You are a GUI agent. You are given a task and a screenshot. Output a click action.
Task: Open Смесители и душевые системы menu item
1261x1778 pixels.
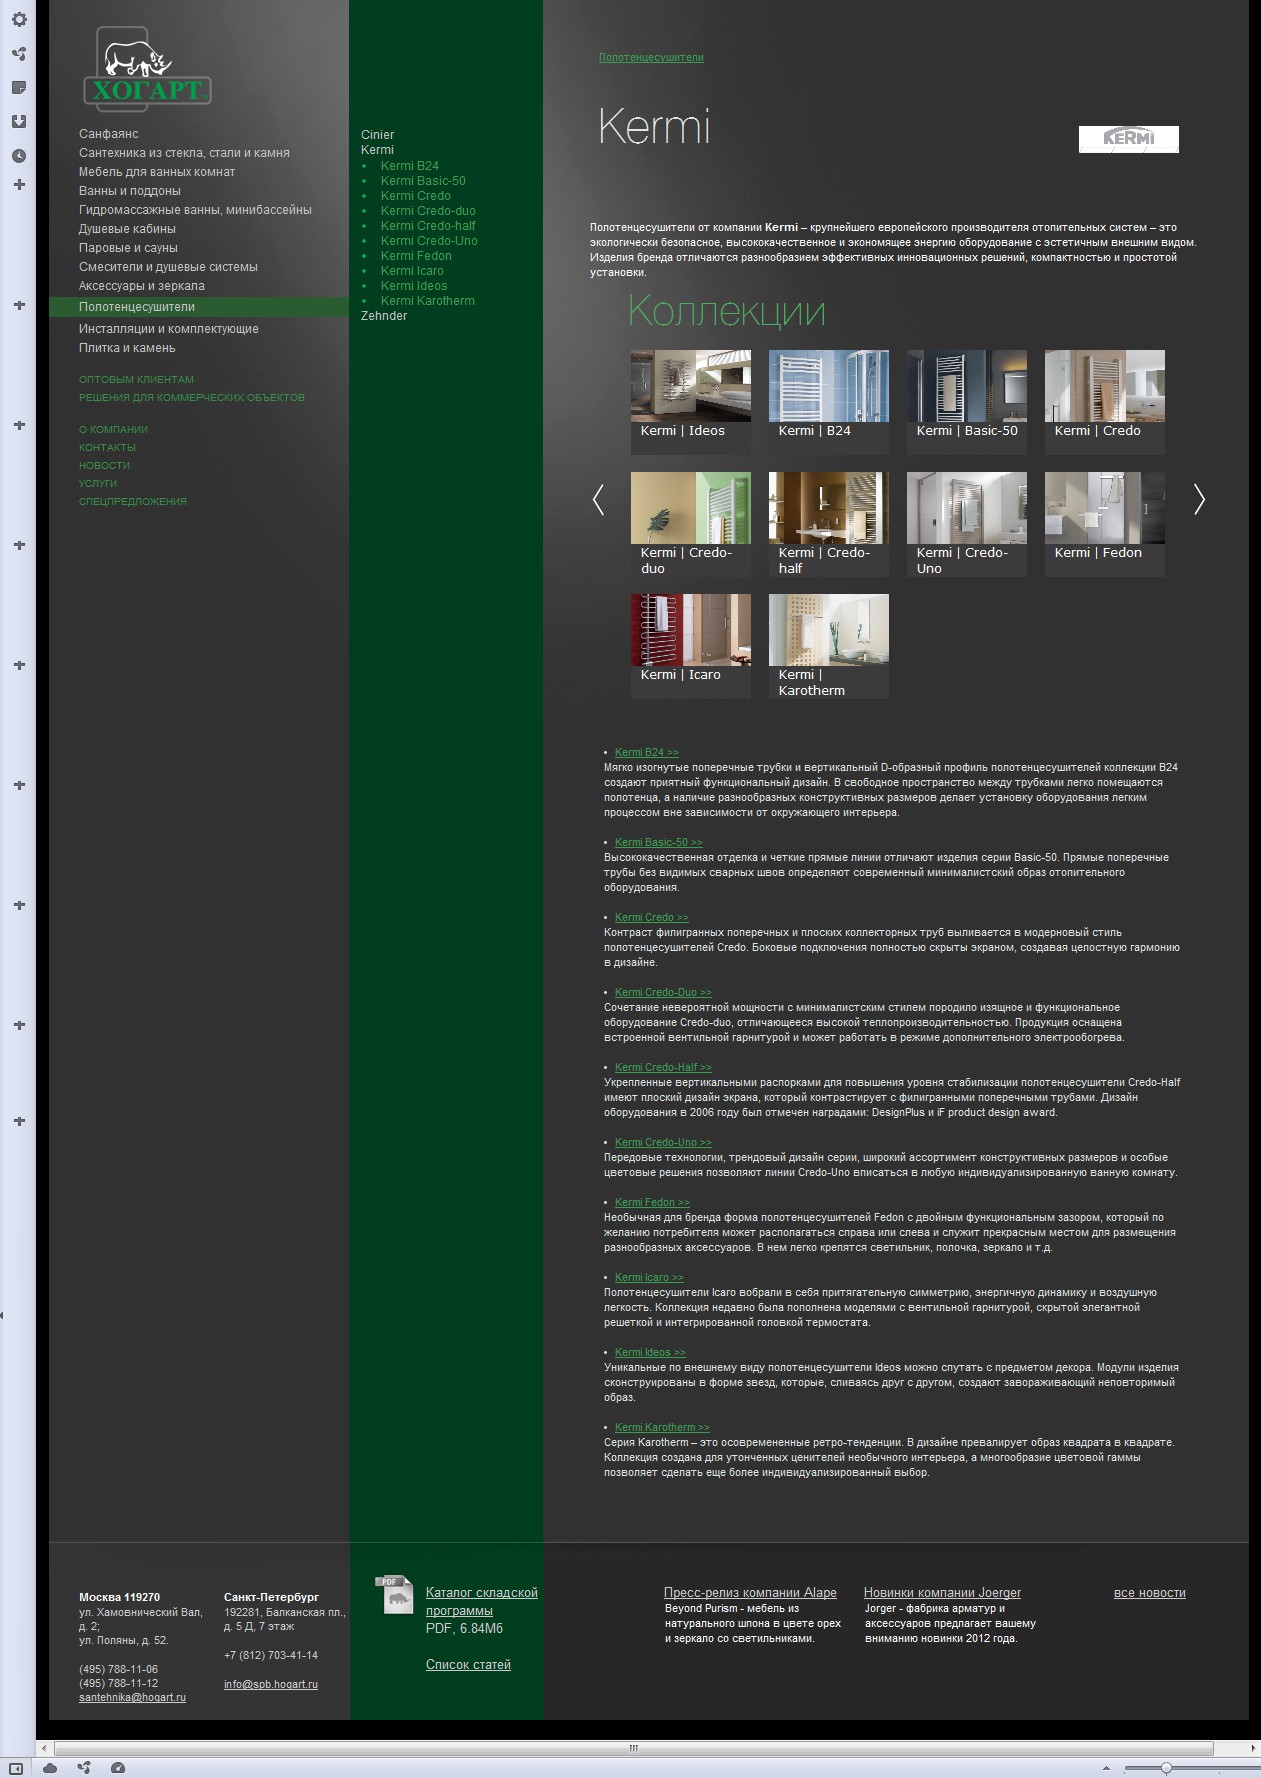[x=168, y=267]
